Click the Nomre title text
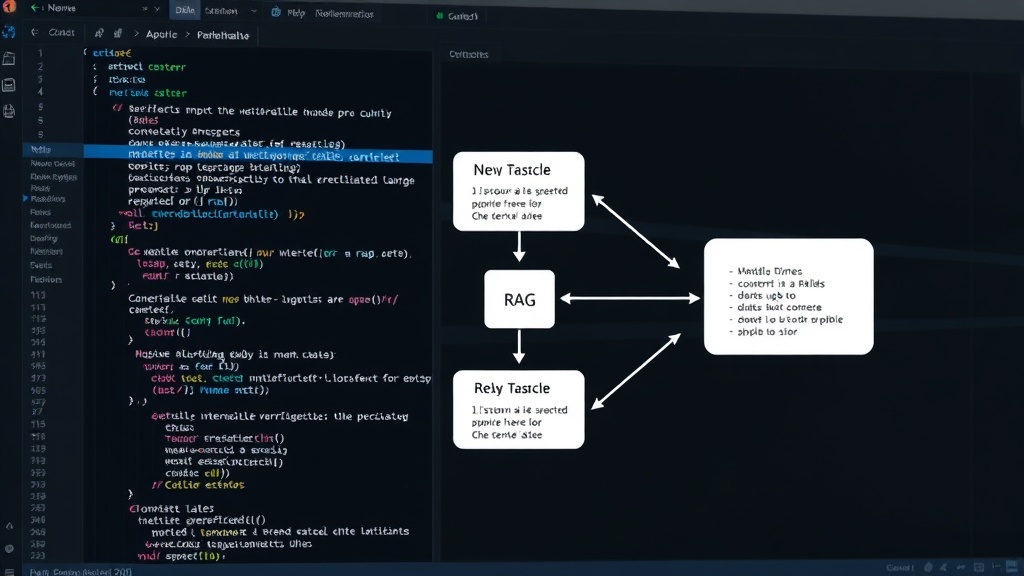The height and width of the screenshot is (576, 1024). click(61, 8)
